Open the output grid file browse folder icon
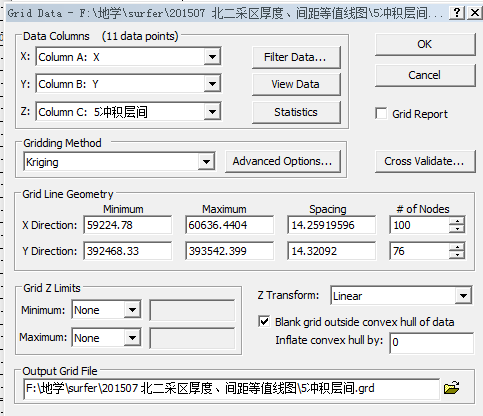 click(x=452, y=388)
